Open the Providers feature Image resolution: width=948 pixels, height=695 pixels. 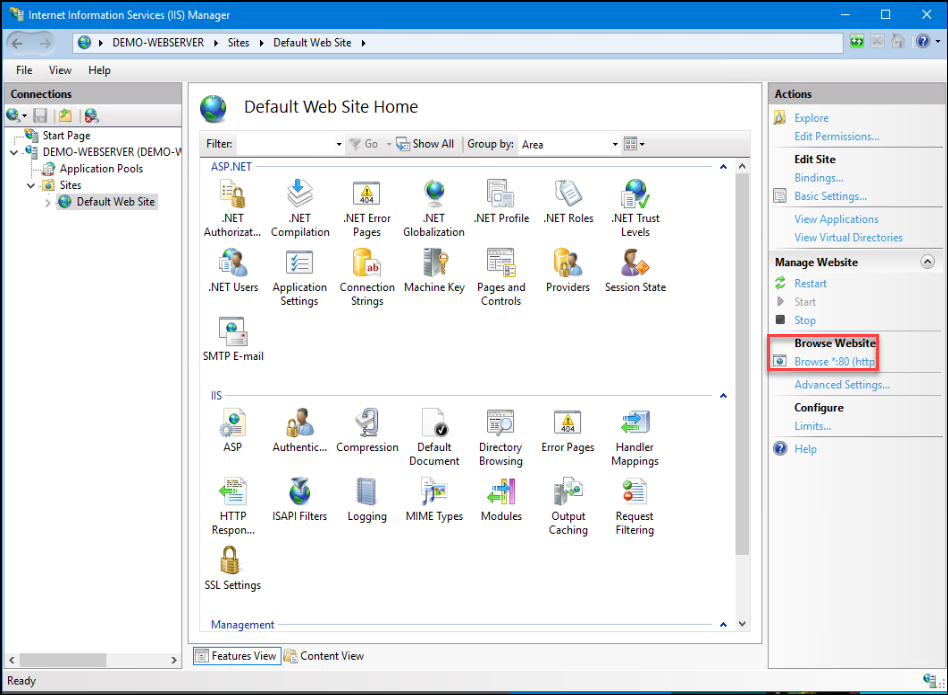tap(568, 271)
